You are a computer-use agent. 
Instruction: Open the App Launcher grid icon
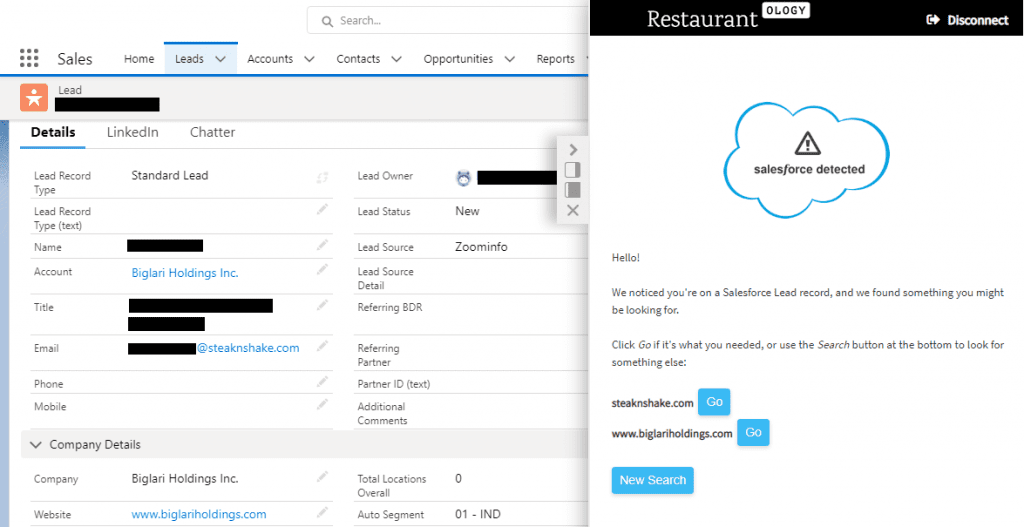(x=29, y=58)
